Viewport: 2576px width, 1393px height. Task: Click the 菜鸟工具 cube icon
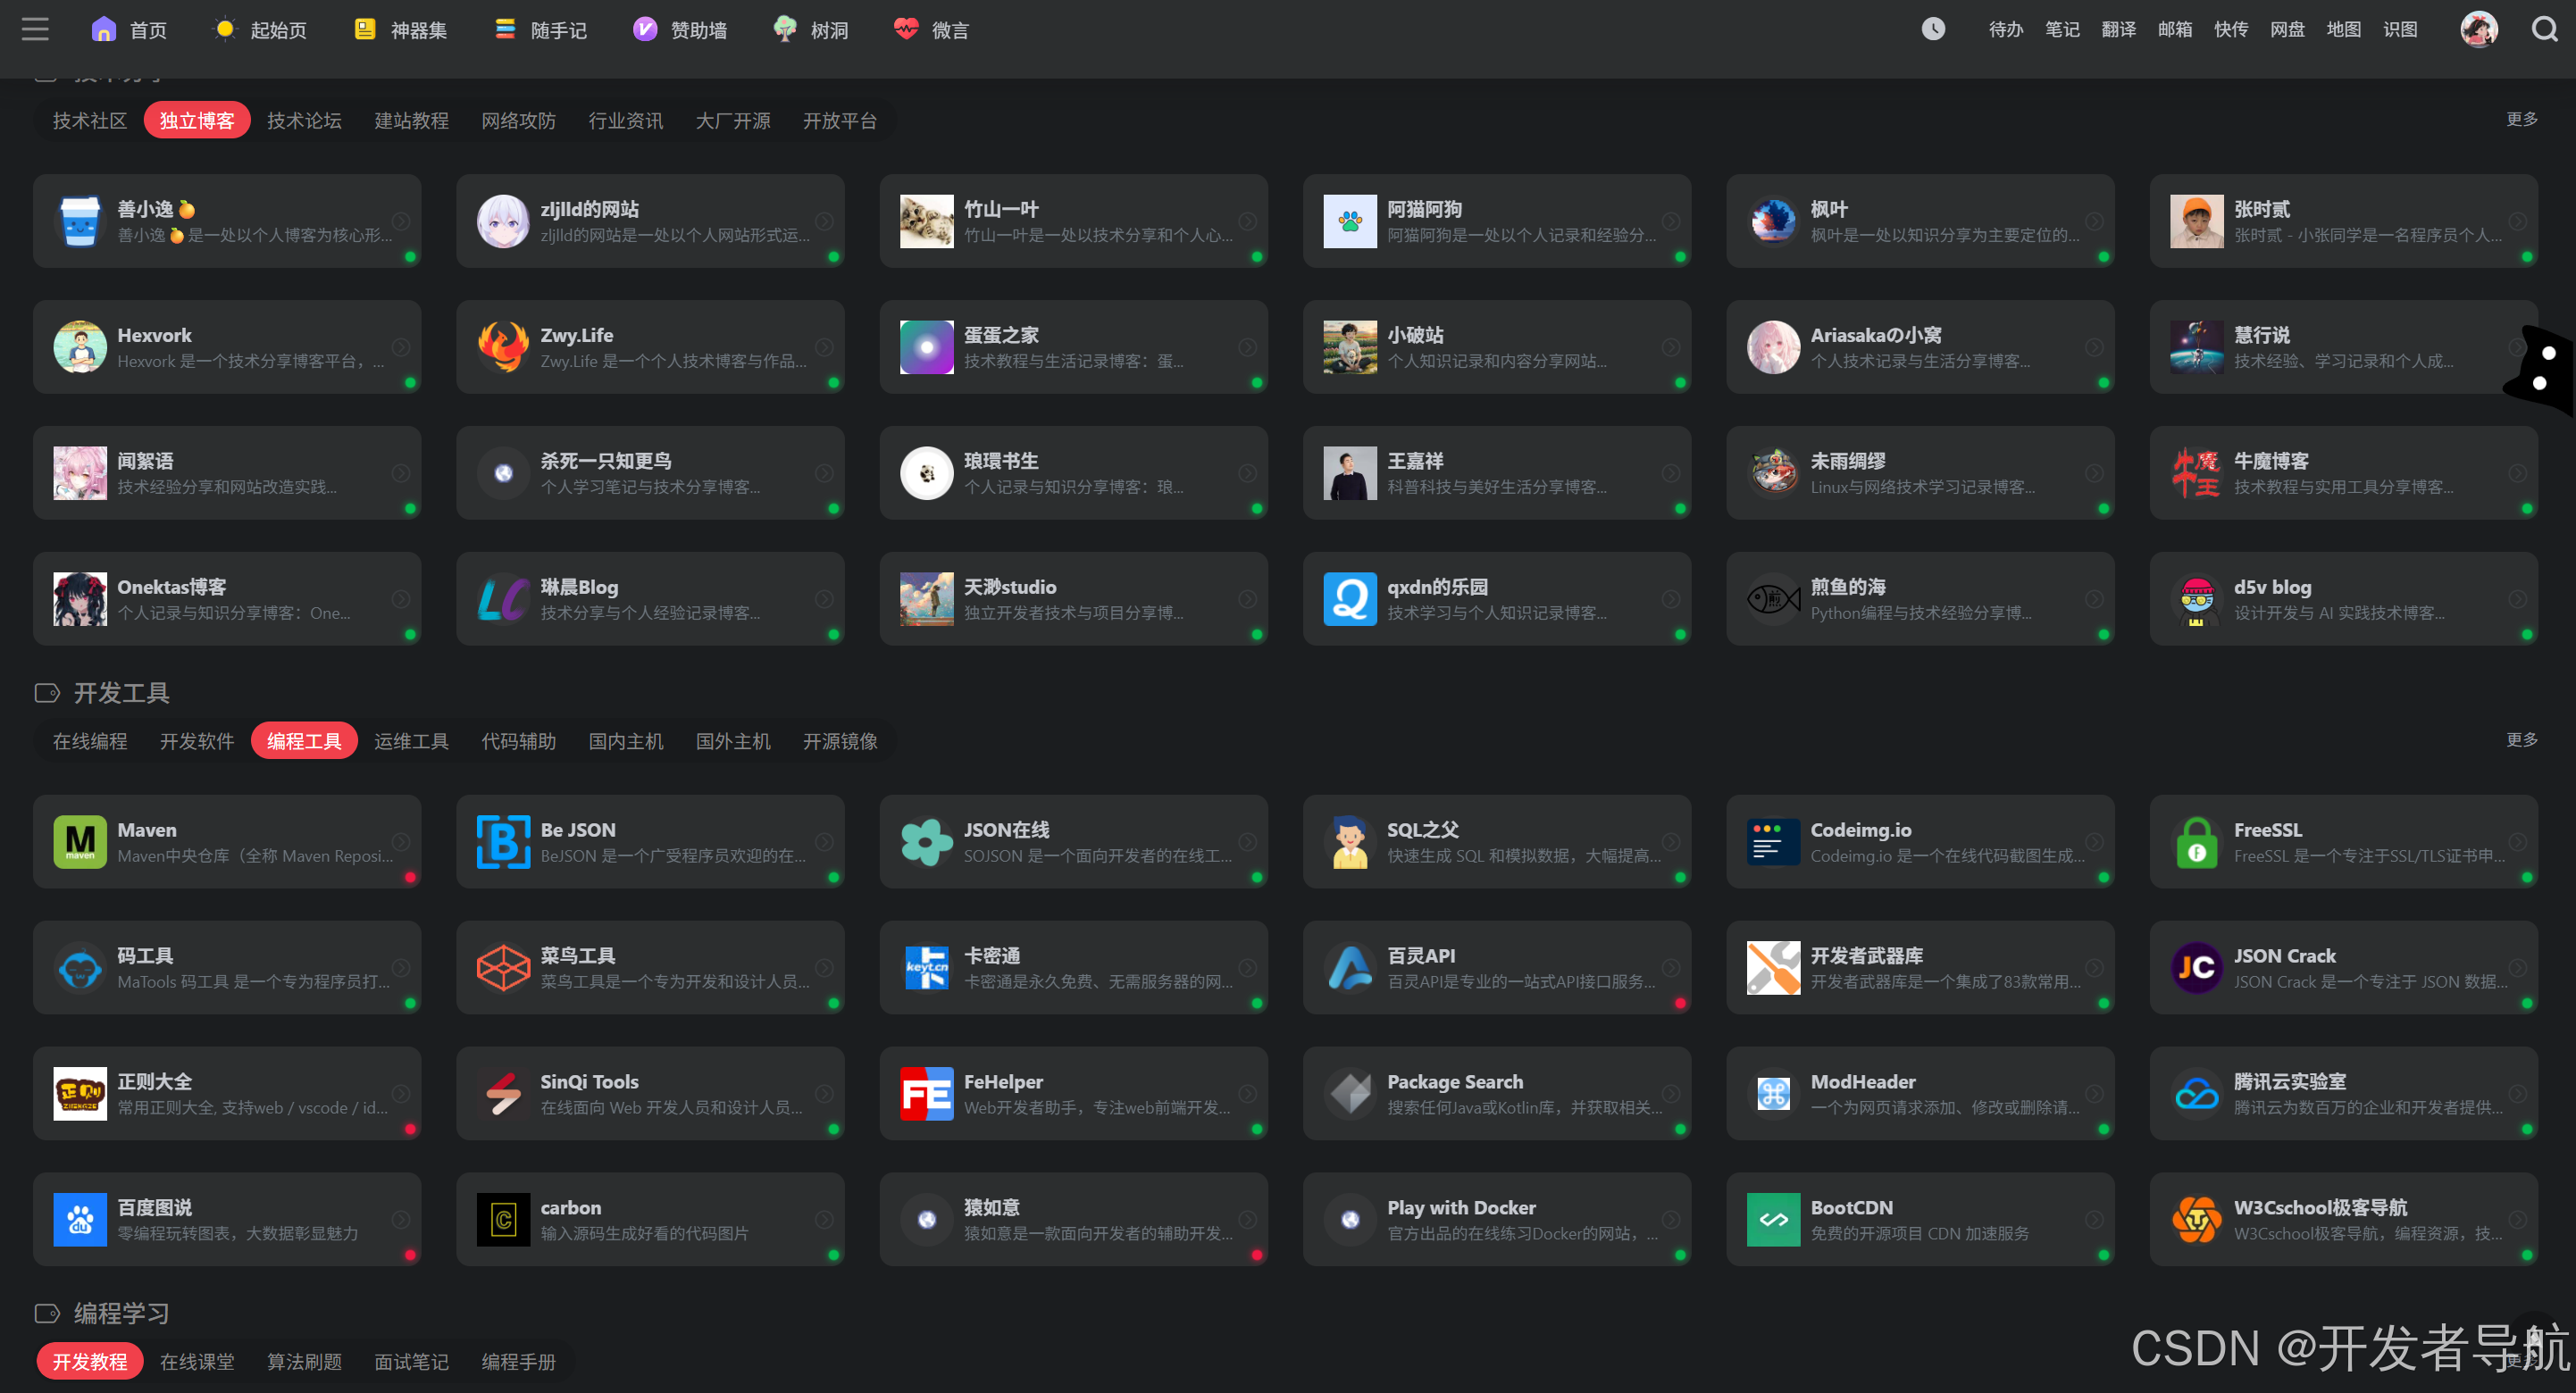point(503,968)
